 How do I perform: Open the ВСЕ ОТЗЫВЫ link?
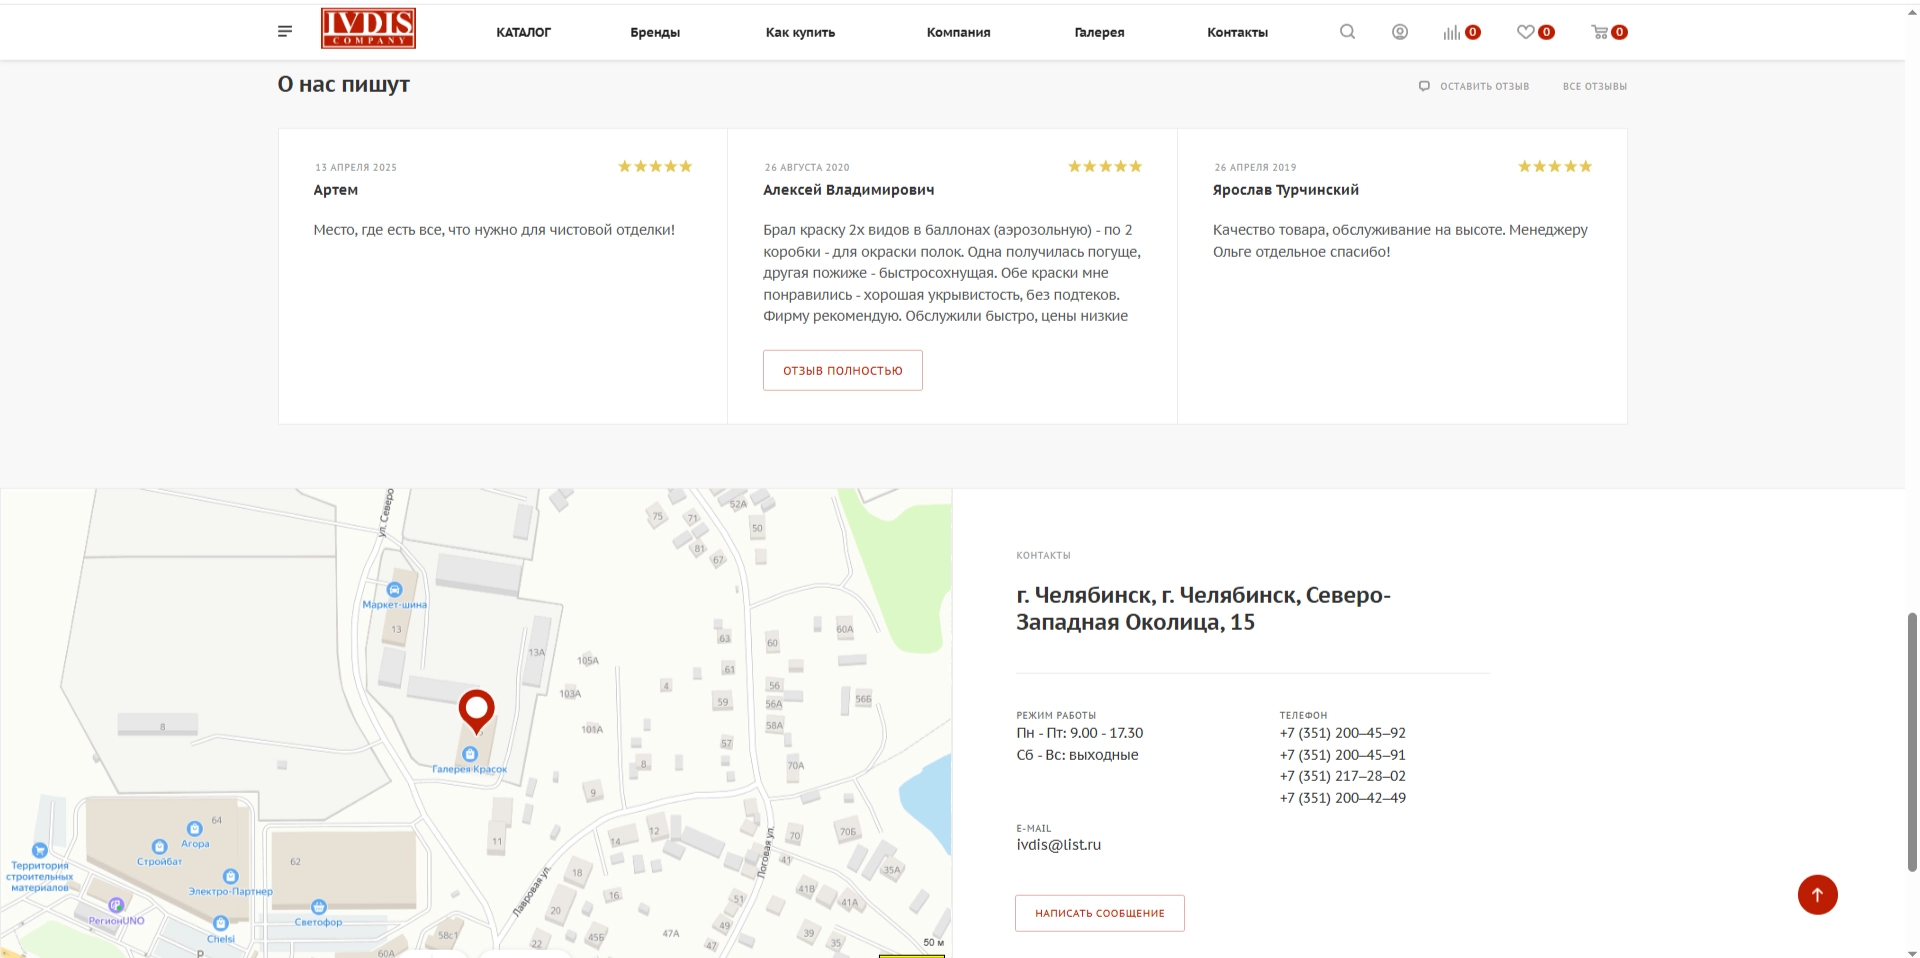click(x=1594, y=86)
